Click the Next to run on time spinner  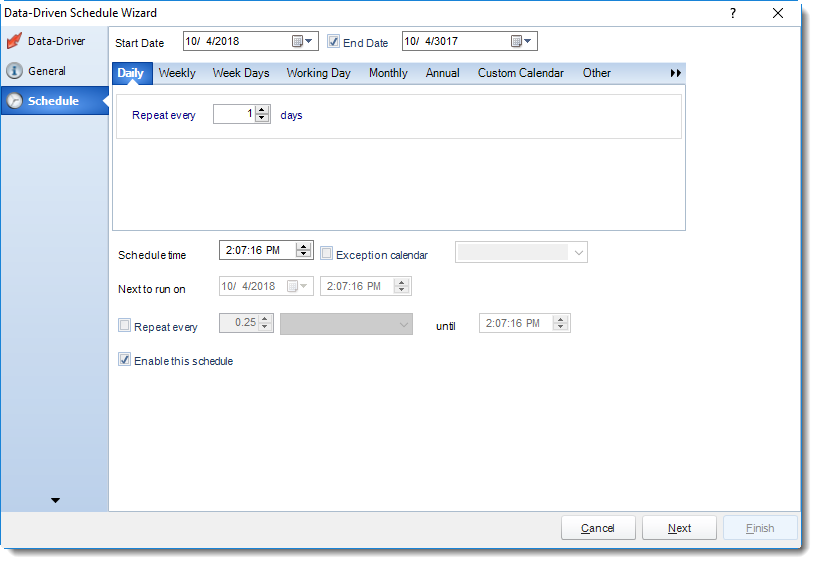pyautogui.click(x=401, y=286)
